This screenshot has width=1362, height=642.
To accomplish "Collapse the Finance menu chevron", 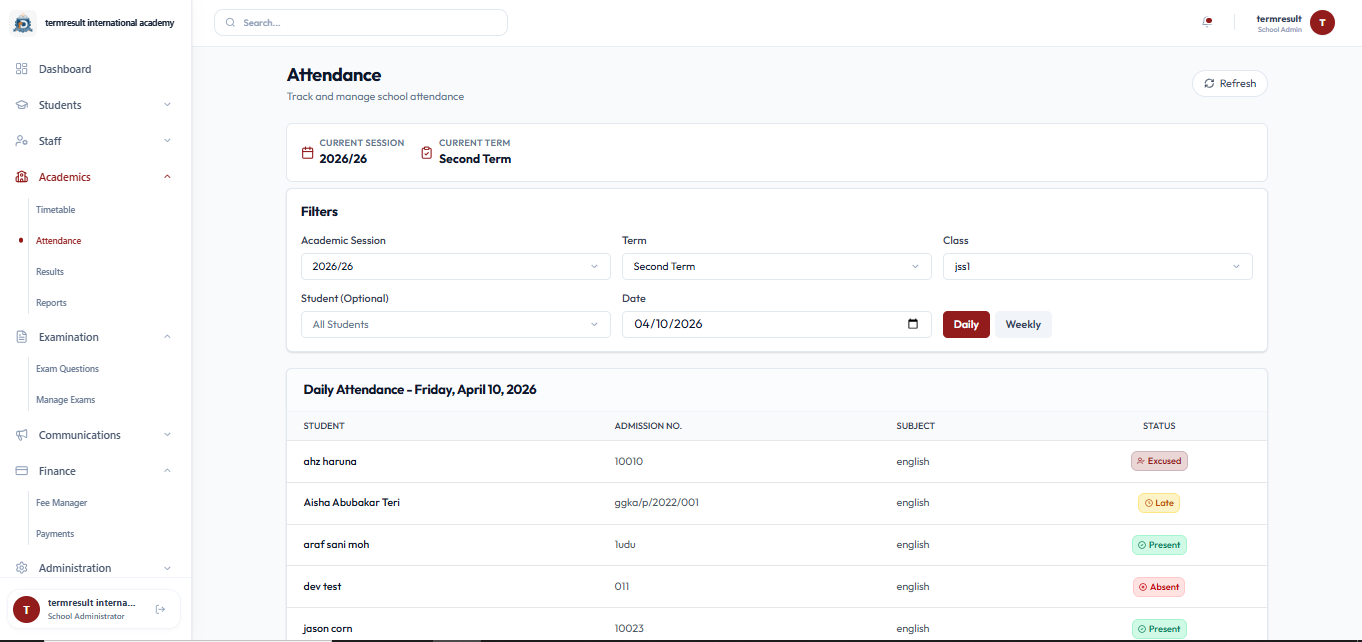I will (167, 471).
